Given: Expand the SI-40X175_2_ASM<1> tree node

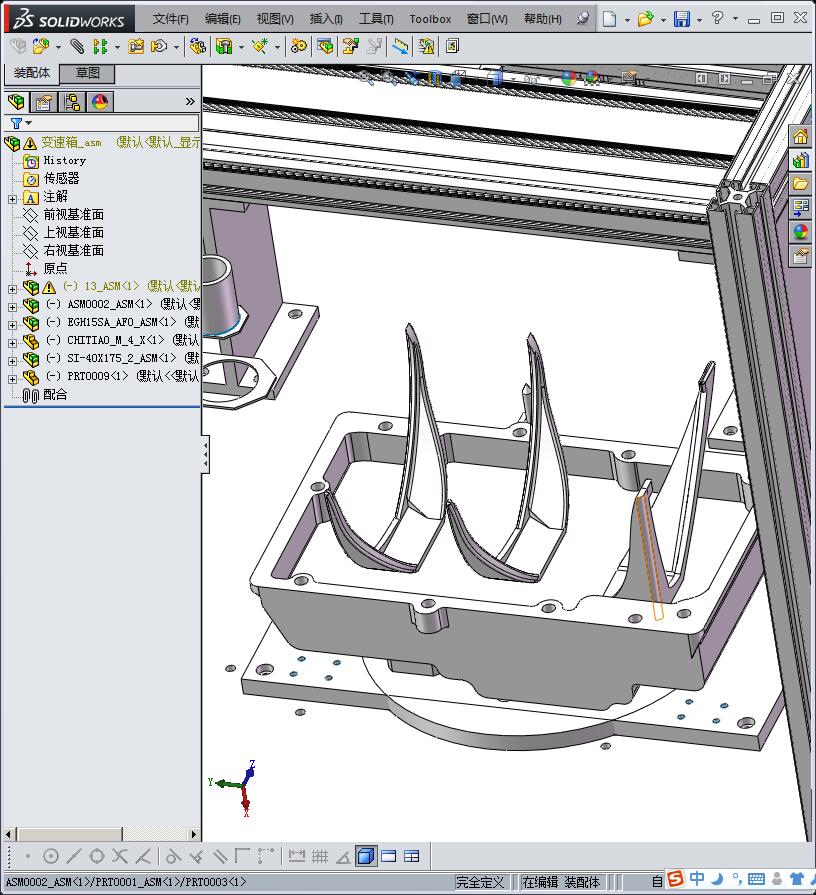Looking at the screenshot, I should [12, 361].
